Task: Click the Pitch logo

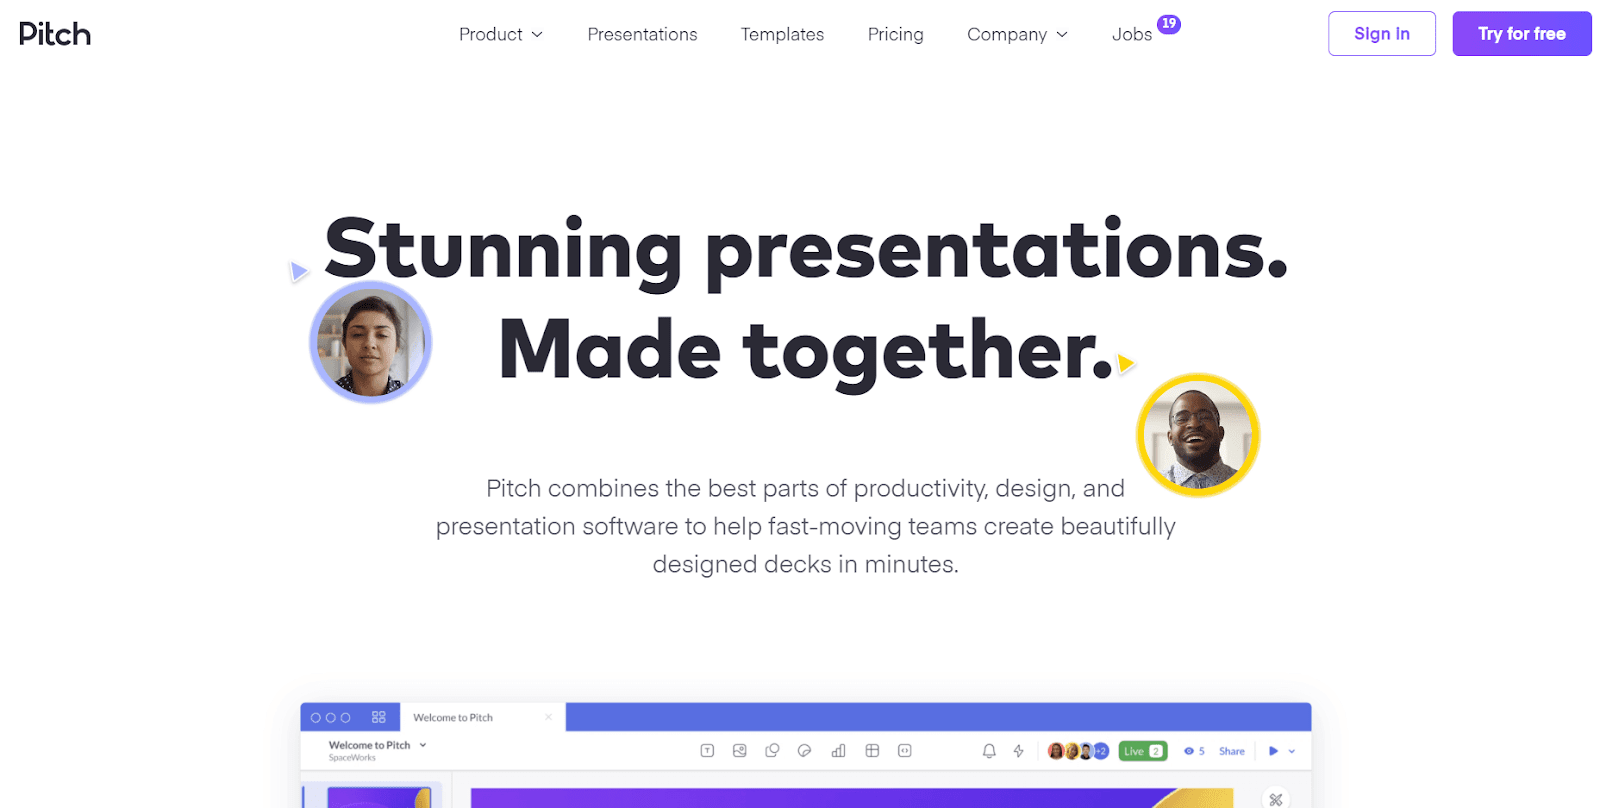Action: [55, 34]
